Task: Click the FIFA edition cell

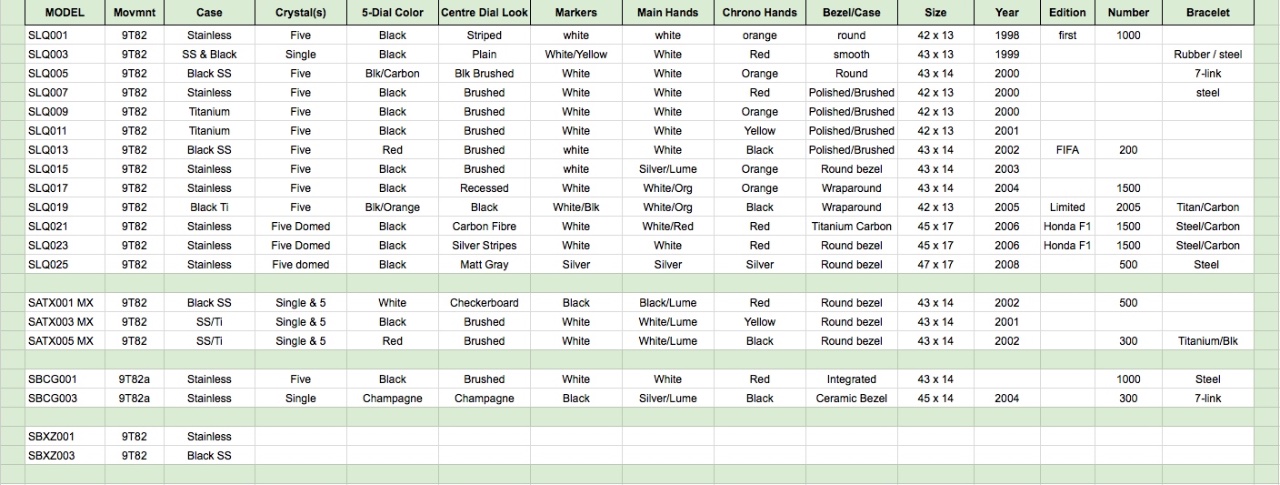Action: tap(1067, 150)
